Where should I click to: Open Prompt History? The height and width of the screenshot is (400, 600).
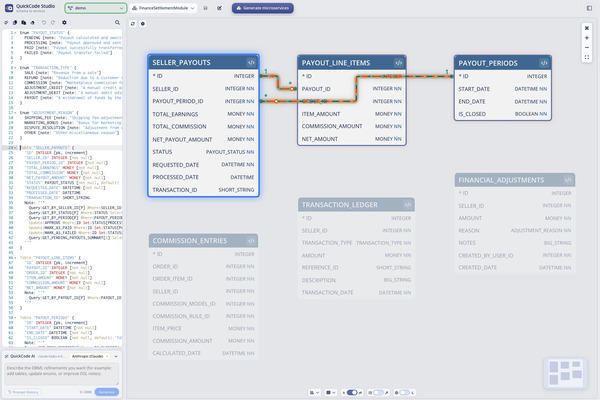(23, 392)
